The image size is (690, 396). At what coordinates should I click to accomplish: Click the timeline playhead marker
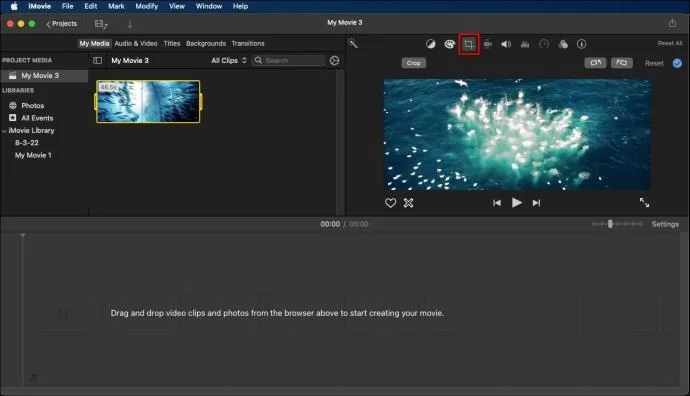click(23, 236)
